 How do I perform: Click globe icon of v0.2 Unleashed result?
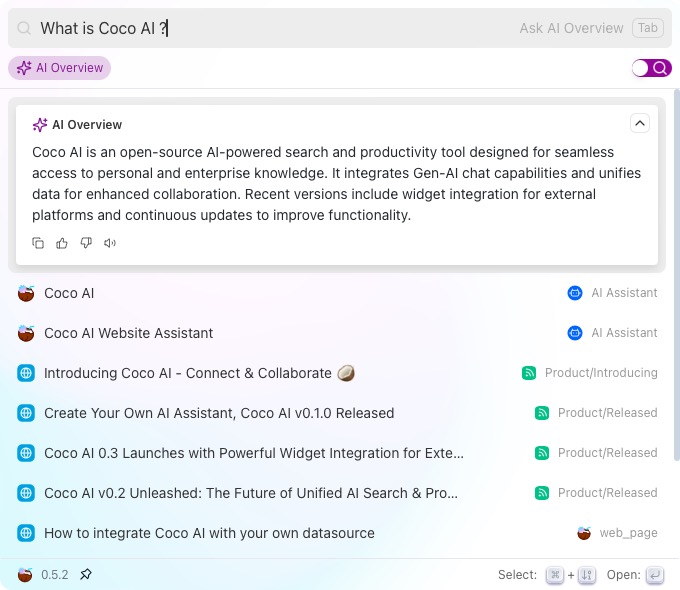coord(26,493)
